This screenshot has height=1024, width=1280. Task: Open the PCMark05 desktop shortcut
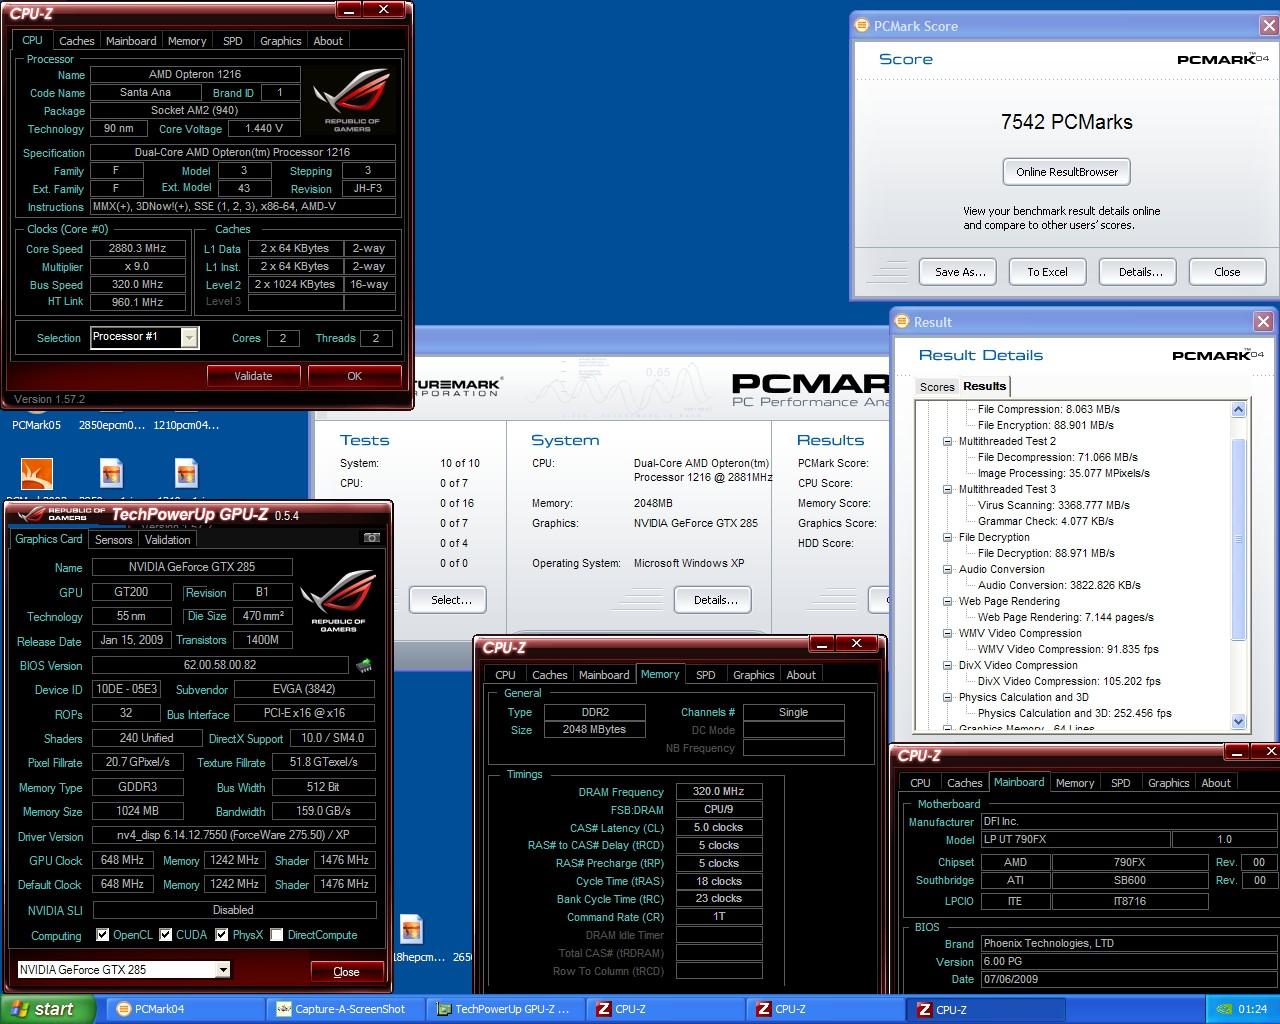(x=37, y=425)
